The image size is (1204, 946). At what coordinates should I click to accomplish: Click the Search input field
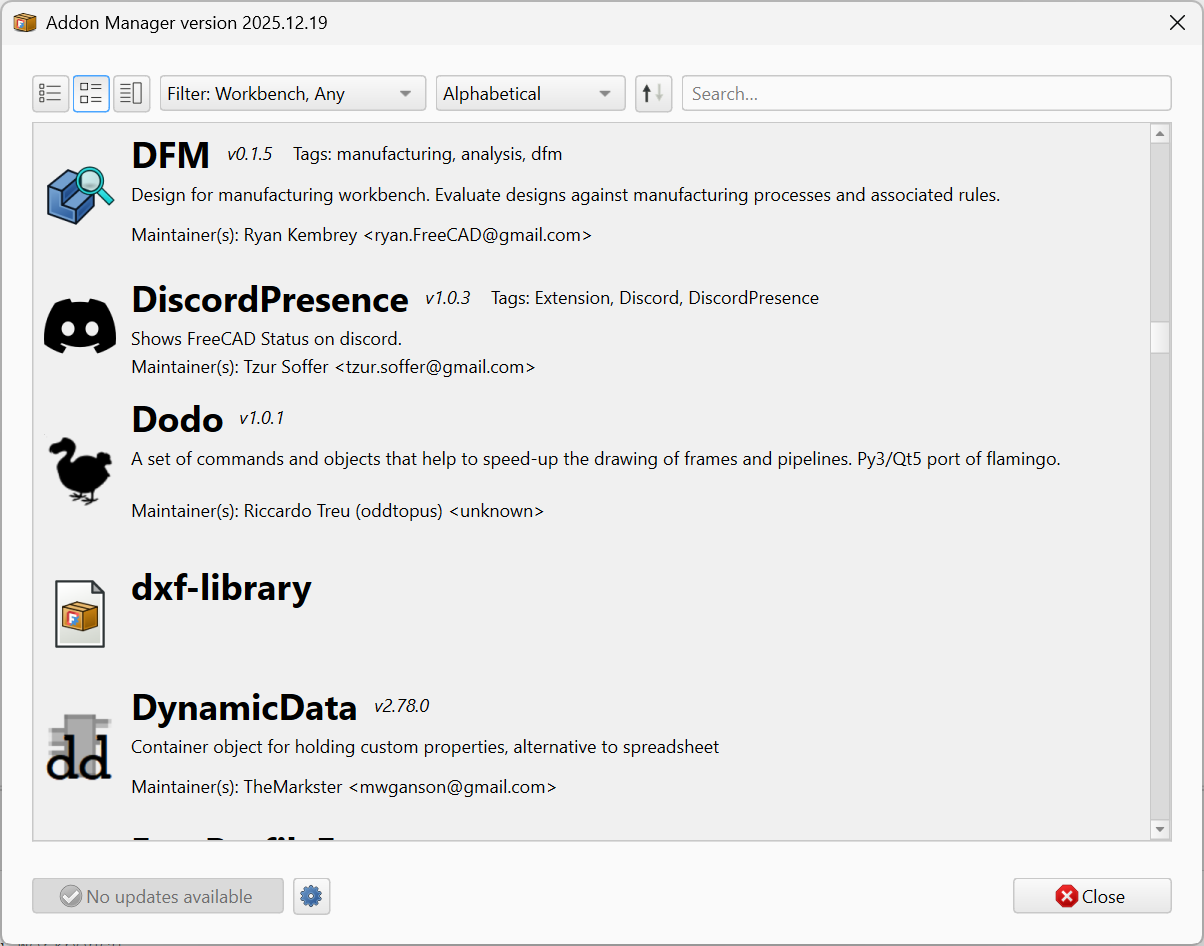coord(926,94)
